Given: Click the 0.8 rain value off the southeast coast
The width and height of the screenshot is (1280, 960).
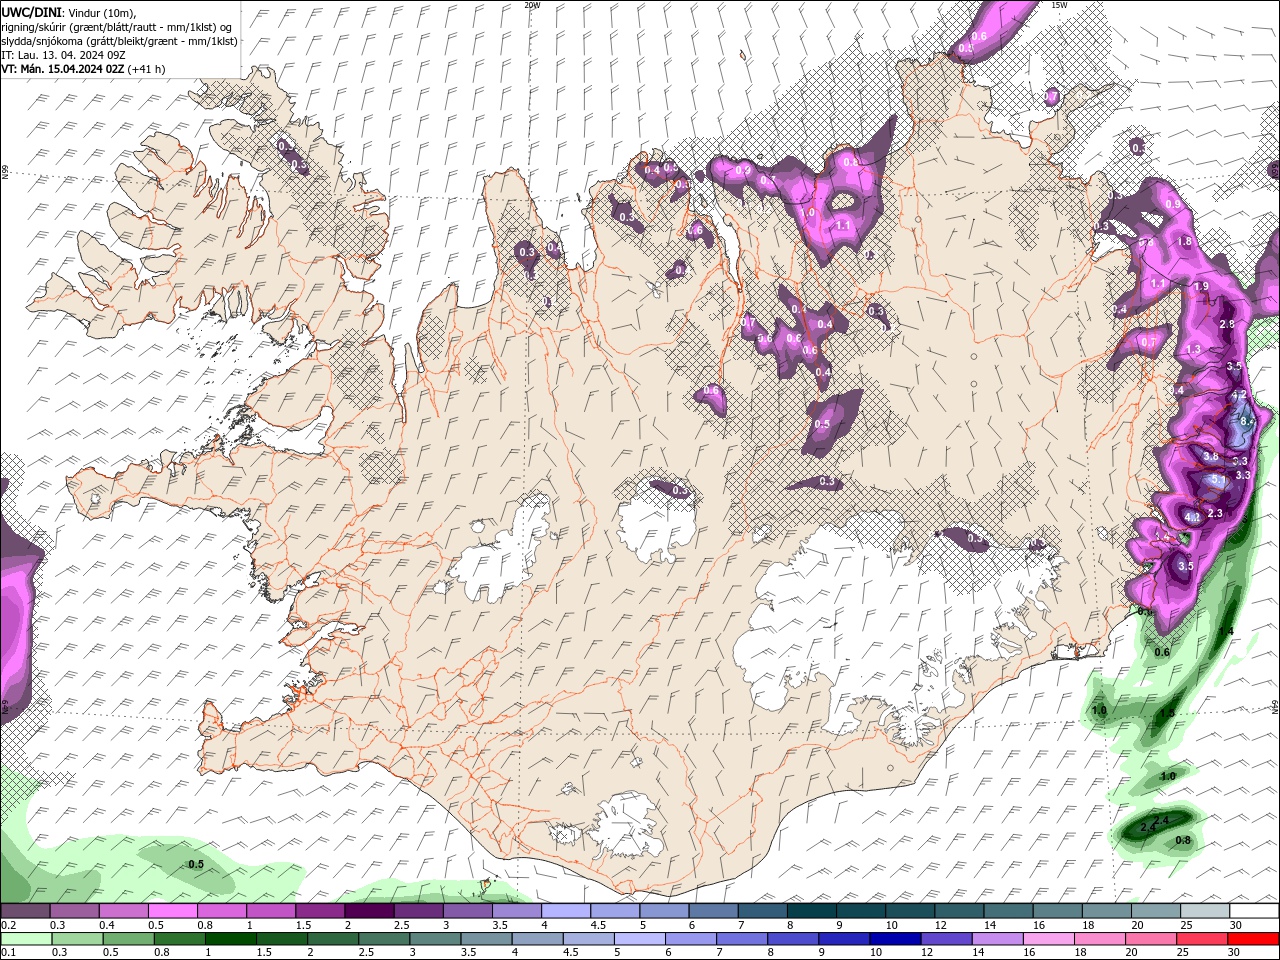Looking at the screenshot, I should coord(1183,840).
